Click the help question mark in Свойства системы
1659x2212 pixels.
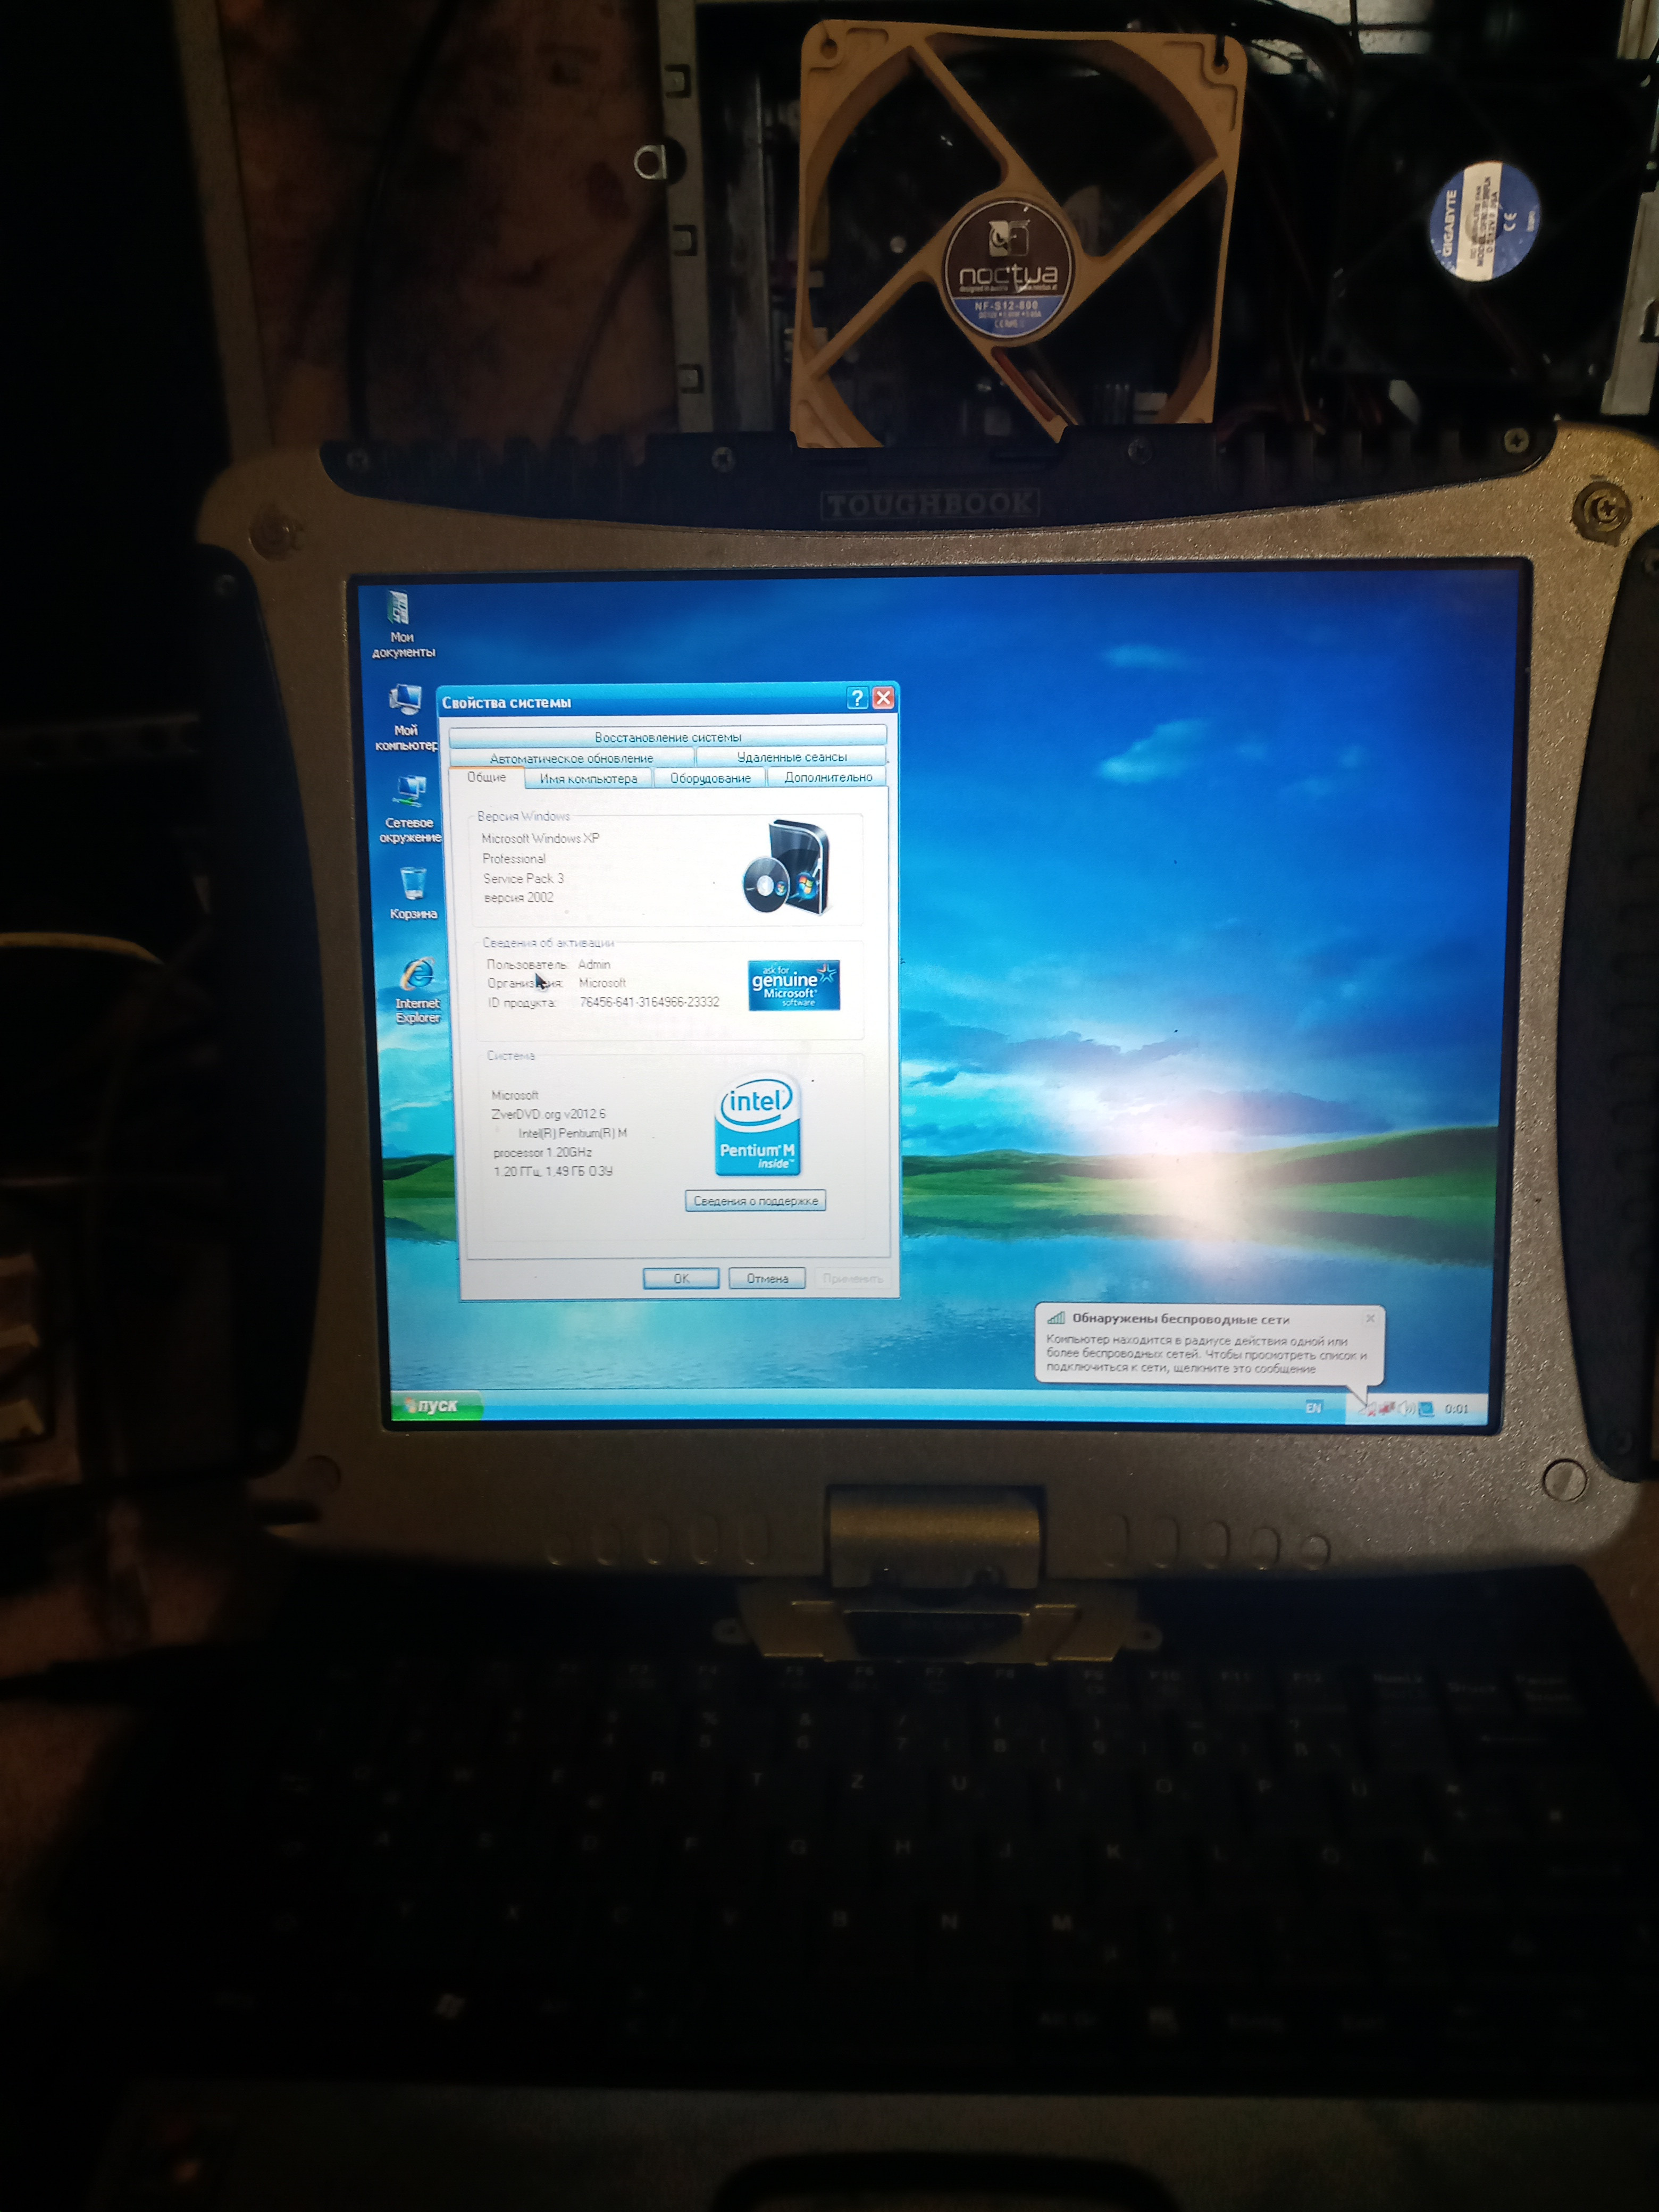click(x=857, y=698)
